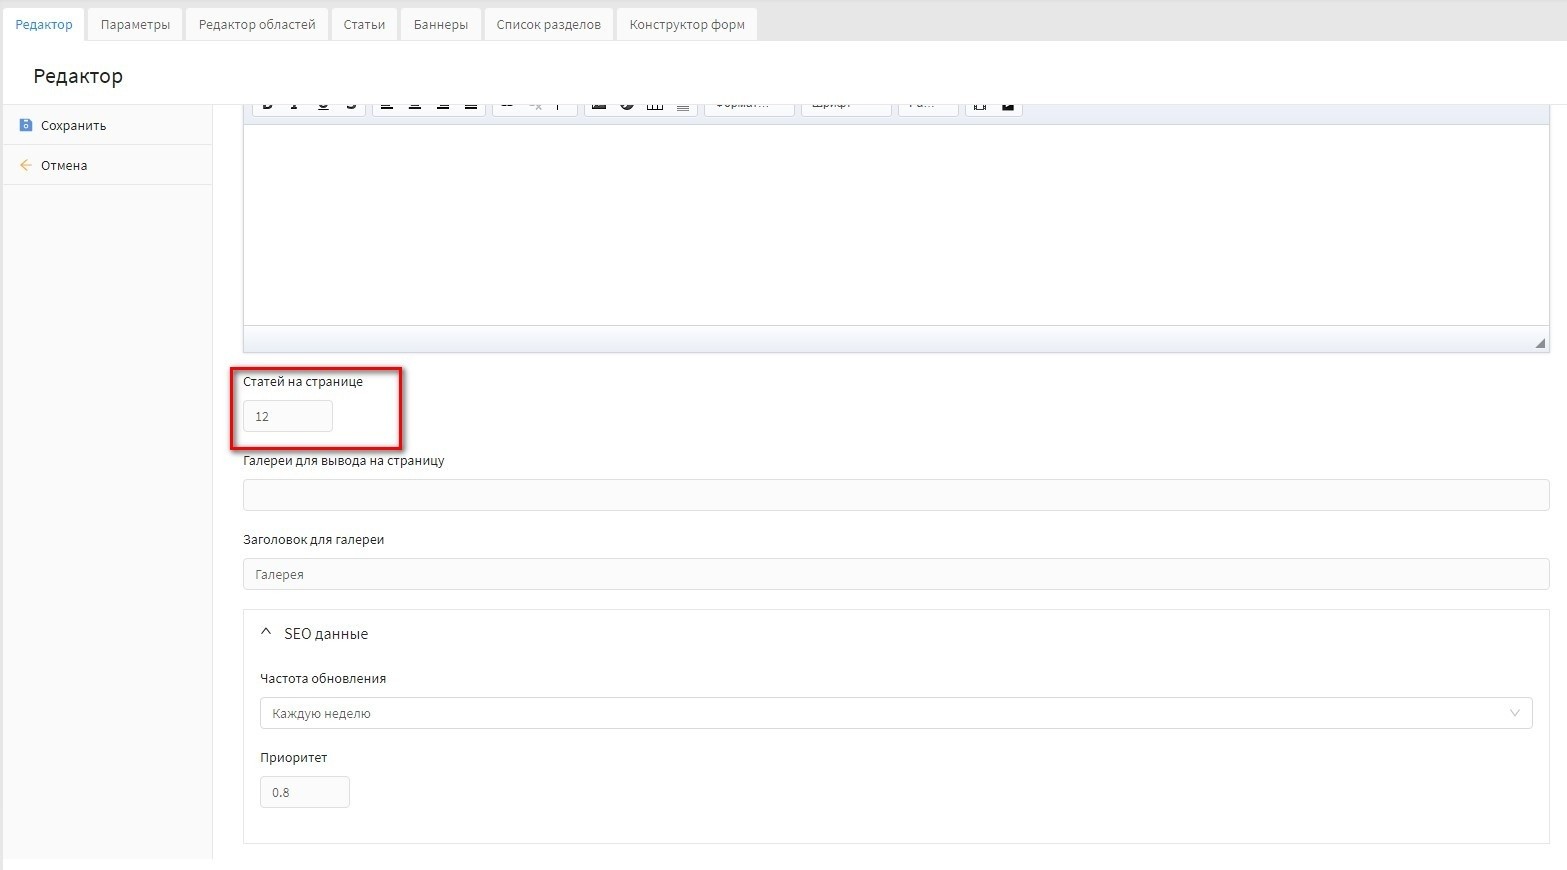Collapse the SEO данные section

pos(266,633)
